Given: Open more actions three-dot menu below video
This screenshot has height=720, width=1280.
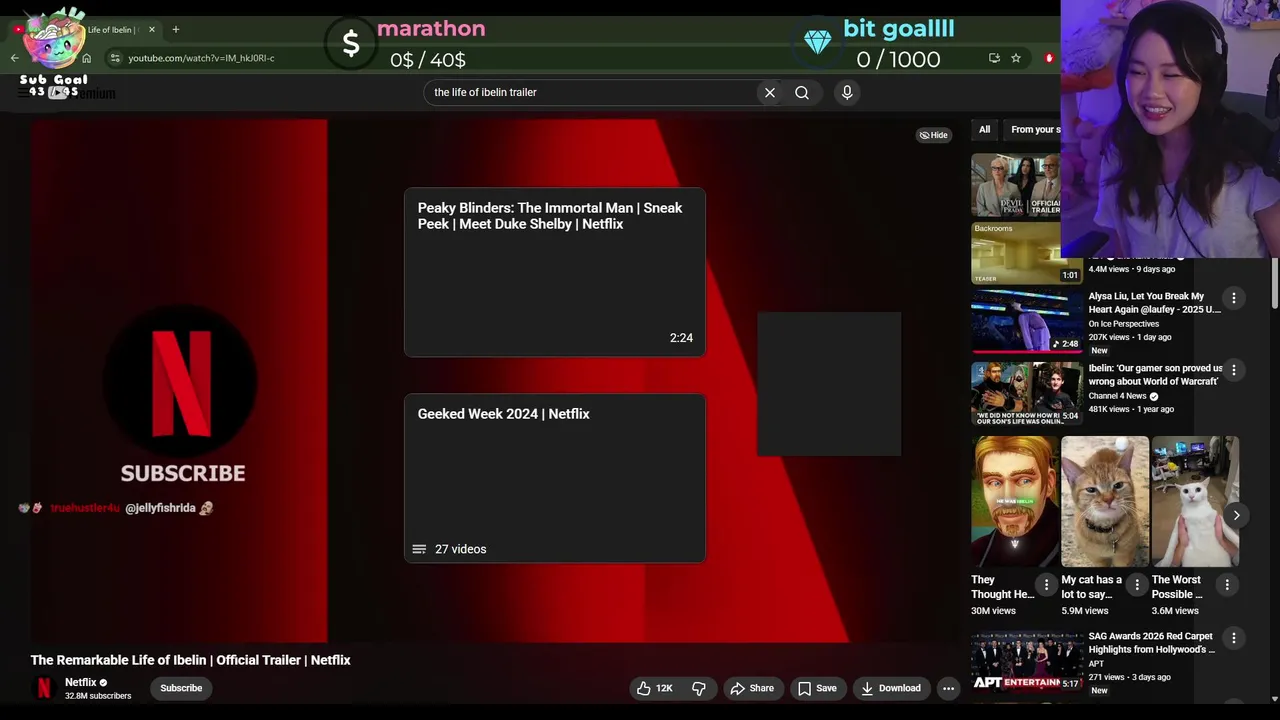Looking at the screenshot, I should pos(948,688).
